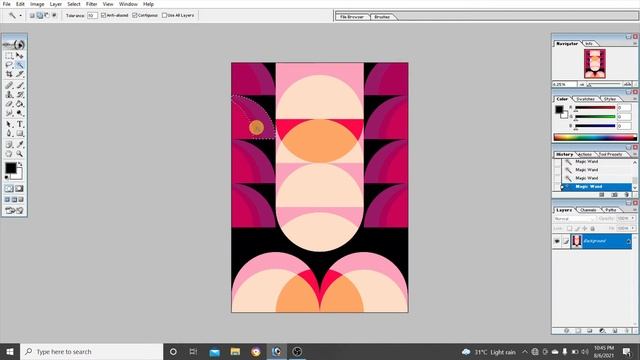The image size is (640, 360).
Task: Select the Zoom tool
Action: [x=20, y=154]
